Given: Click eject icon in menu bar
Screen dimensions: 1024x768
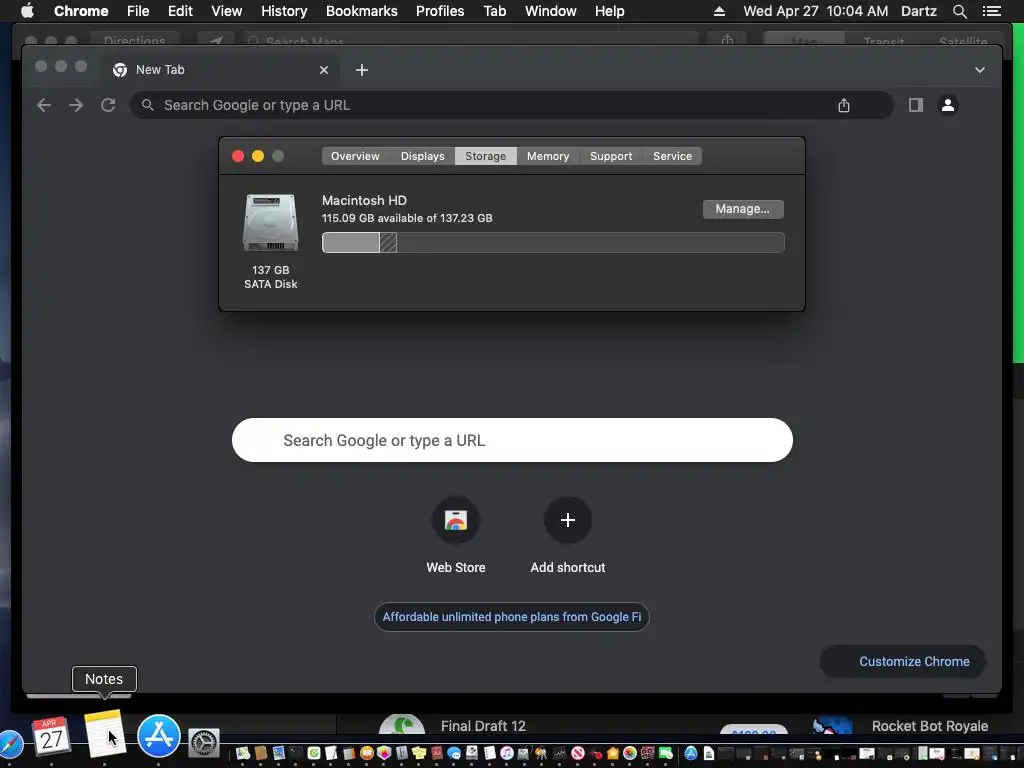Looking at the screenshot, I should tap(719, 11).
